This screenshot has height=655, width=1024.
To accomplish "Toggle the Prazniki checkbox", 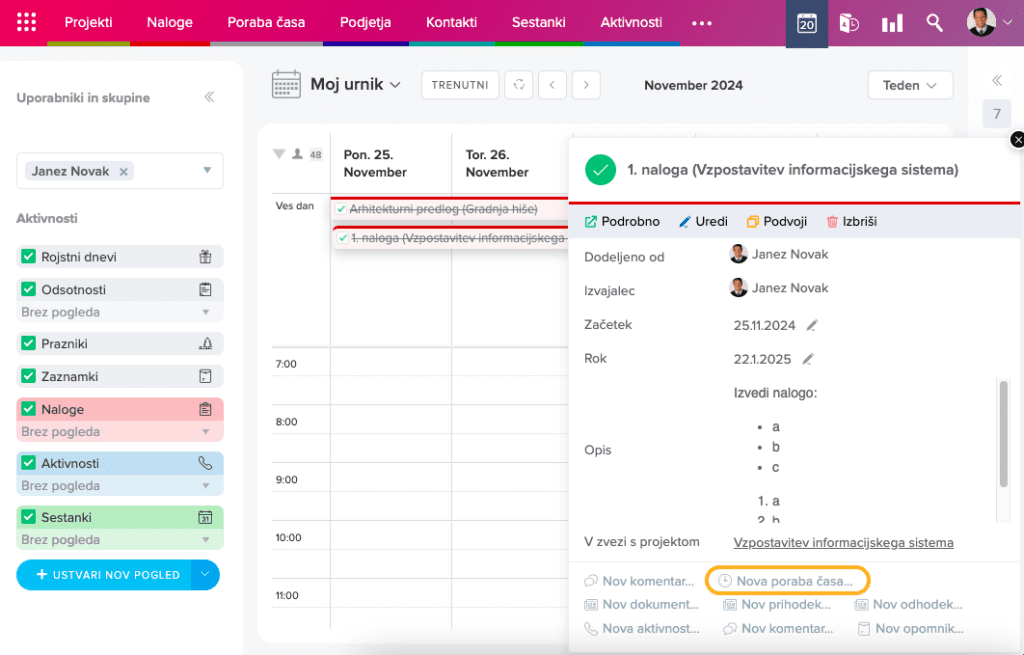I will point(28,343).
